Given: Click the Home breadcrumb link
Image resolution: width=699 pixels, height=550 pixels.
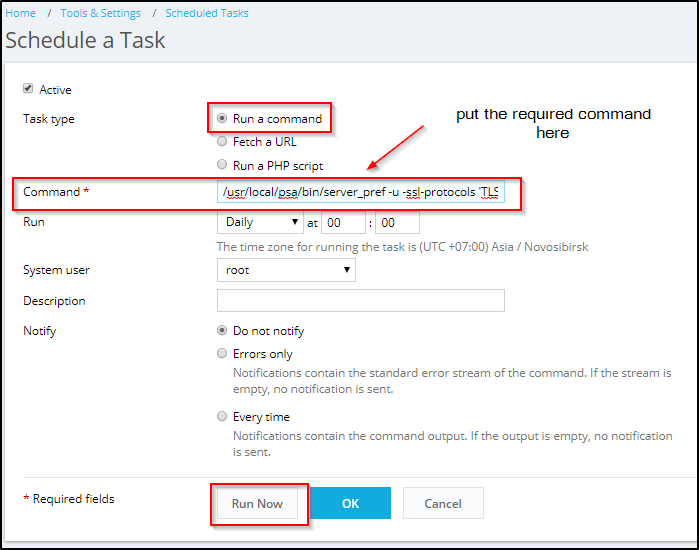Looking at the screenshot, I should pyautogui.click(x=21, y=13).
